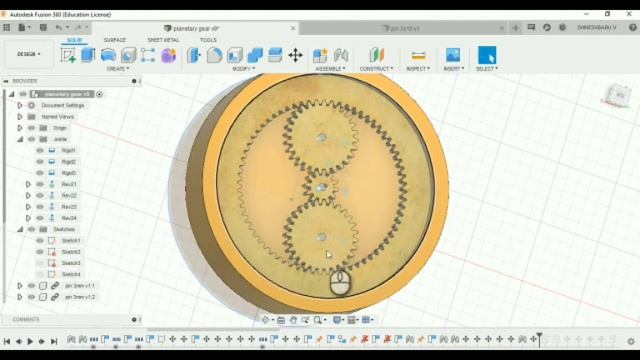Select the Move/Copy arrows tool
Viewport: 640px width, 360px height.
click(x=296, y=55)
